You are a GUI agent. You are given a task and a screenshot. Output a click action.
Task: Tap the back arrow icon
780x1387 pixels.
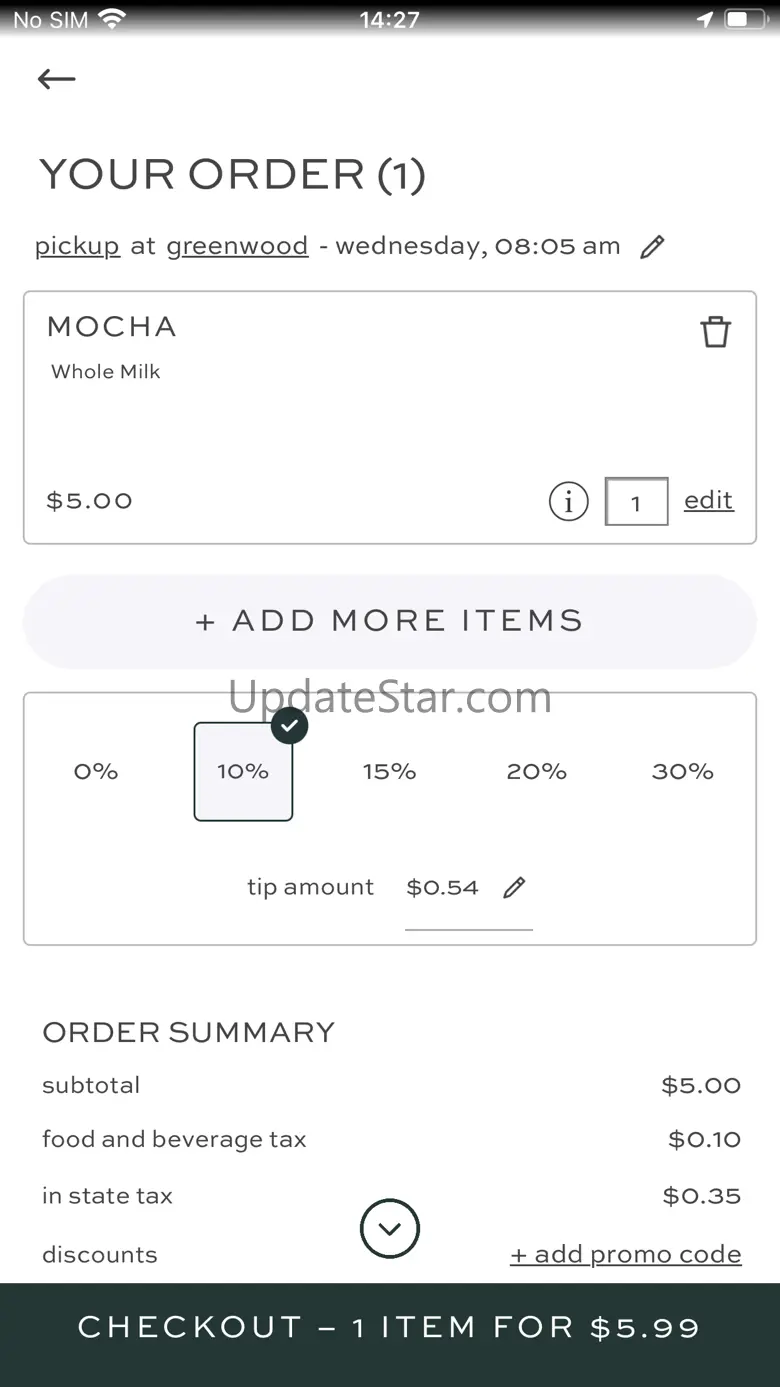click(x=56, y=79)
